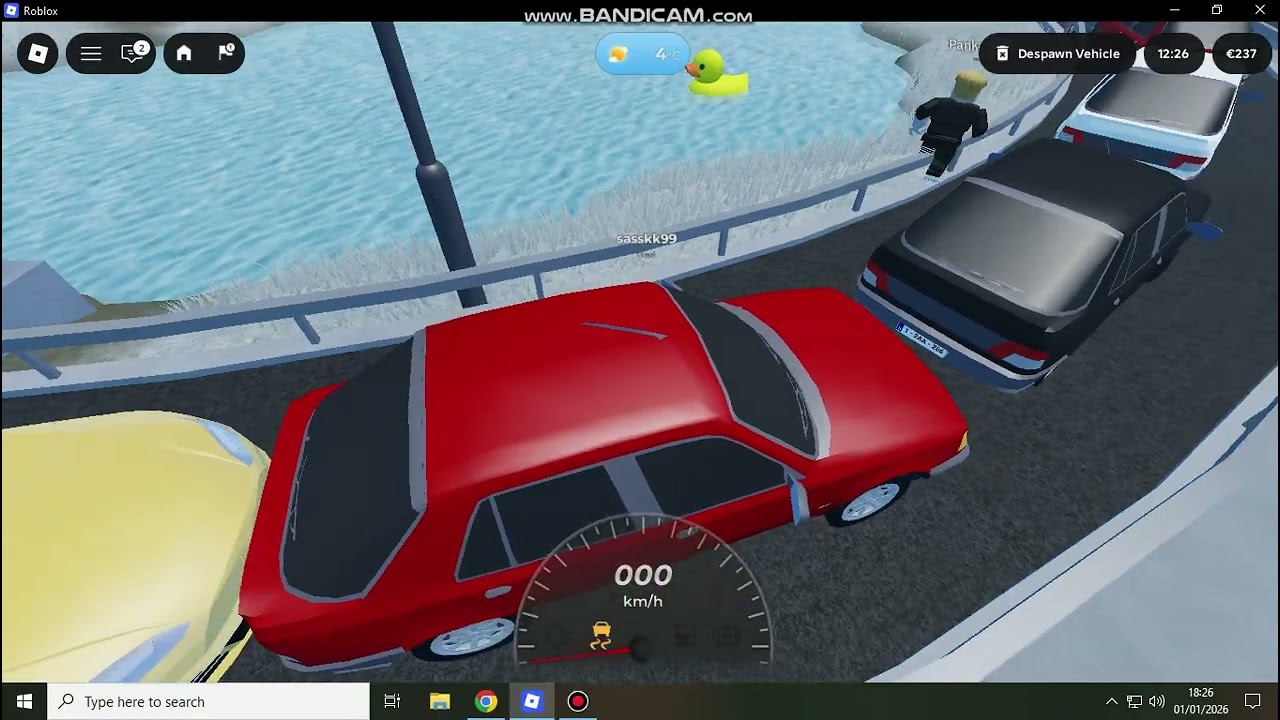Click the Roblox taskbar icon
1280x720 pixels.
coord(532,701)
